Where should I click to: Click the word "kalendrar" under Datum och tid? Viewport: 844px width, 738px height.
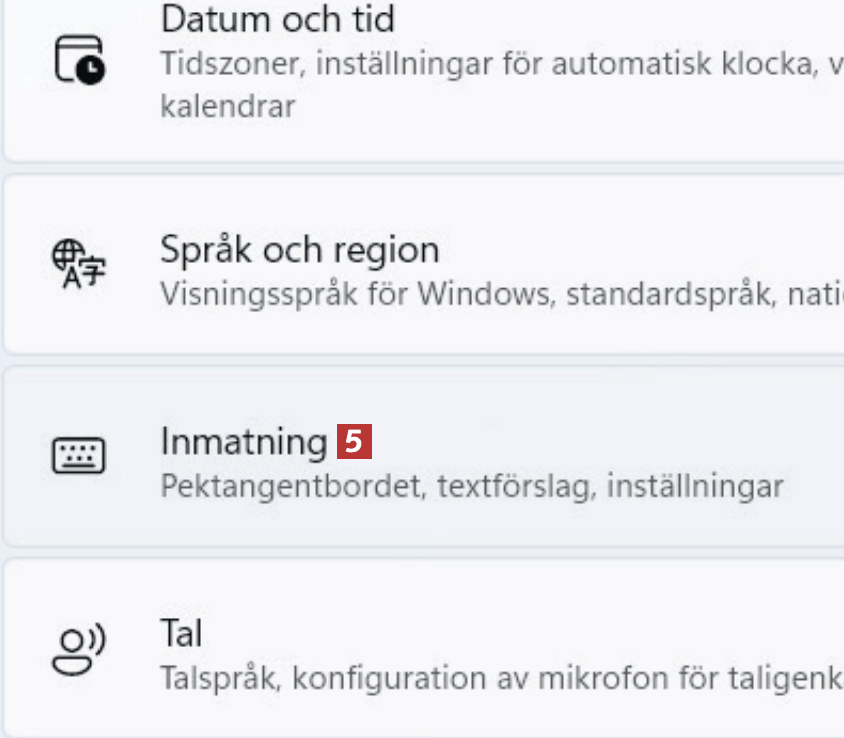[227, 106]
